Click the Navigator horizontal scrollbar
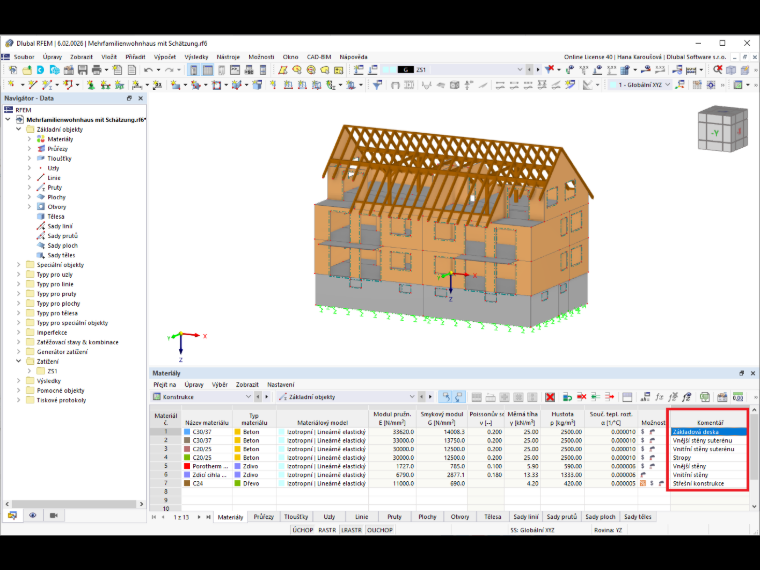The width and height of the screenshot is (760, 570). [75, 504]
